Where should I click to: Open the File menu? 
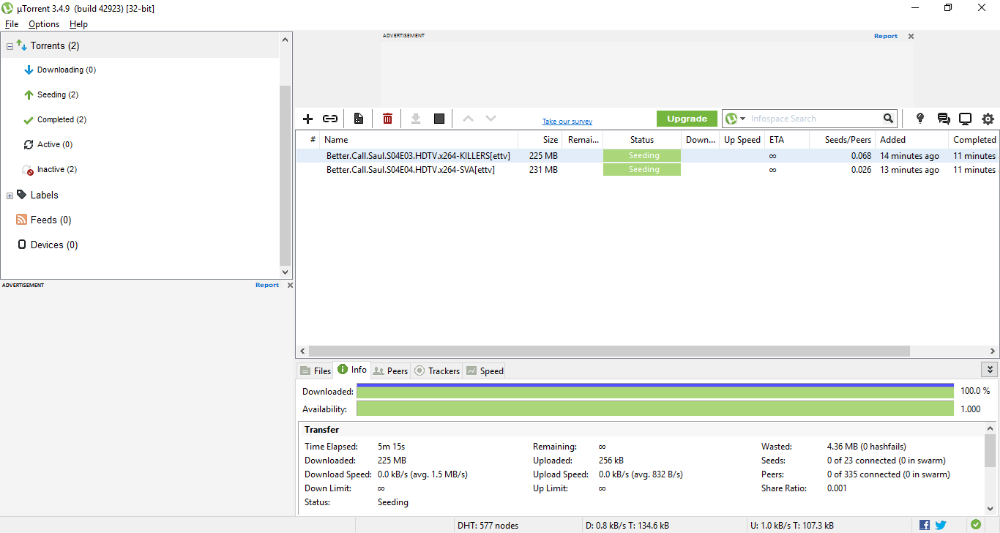pos(12,24)
